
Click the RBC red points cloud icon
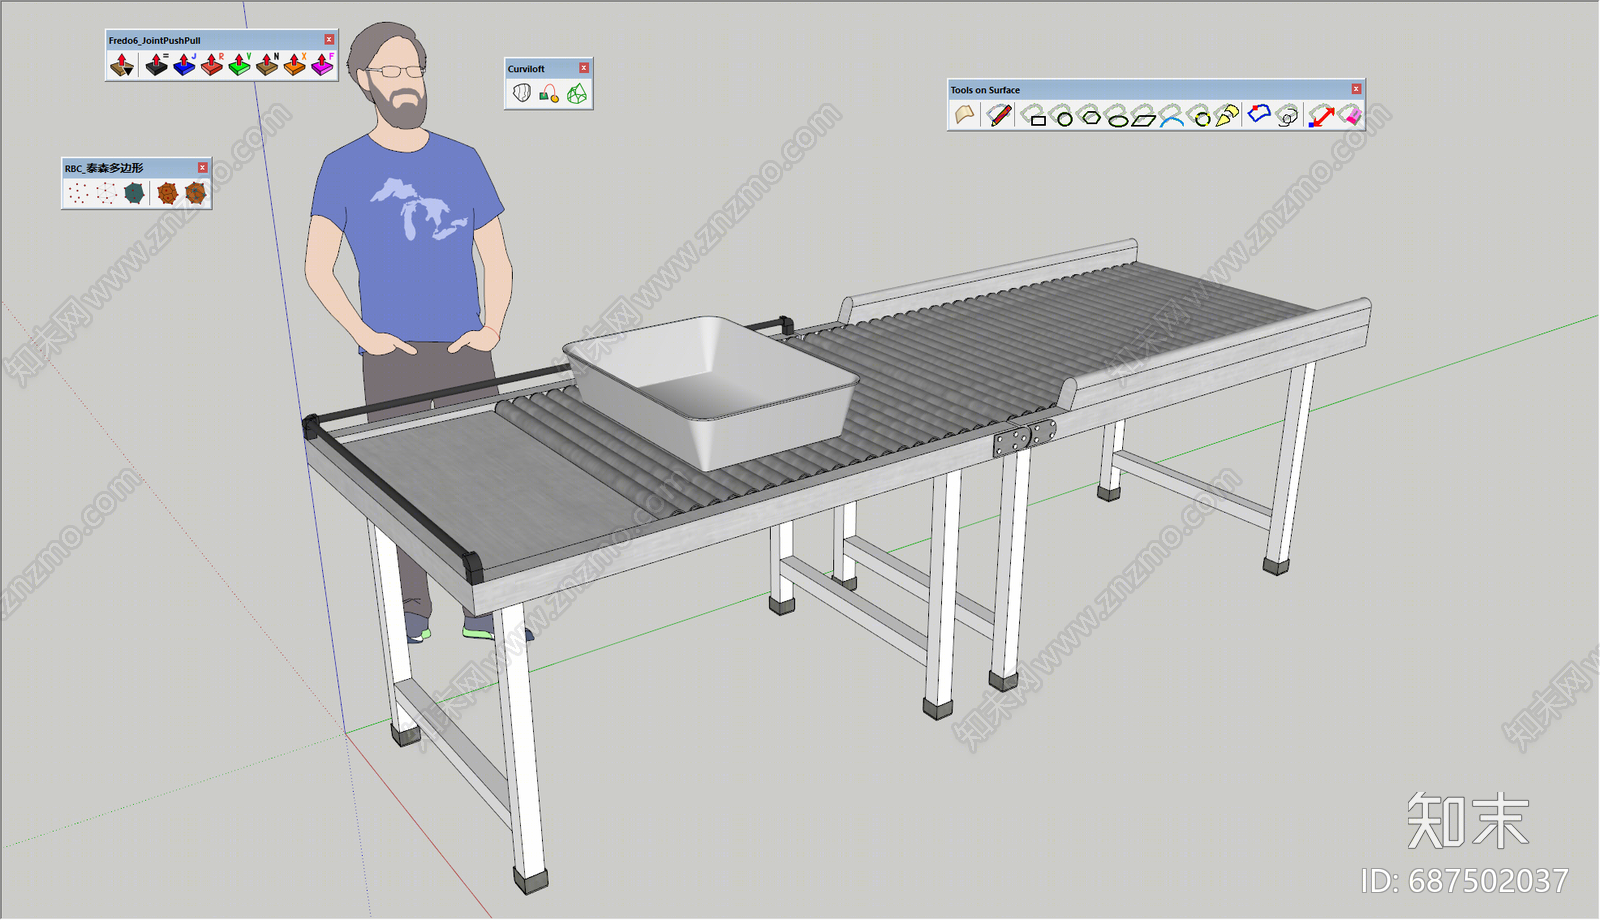[77, 193]
